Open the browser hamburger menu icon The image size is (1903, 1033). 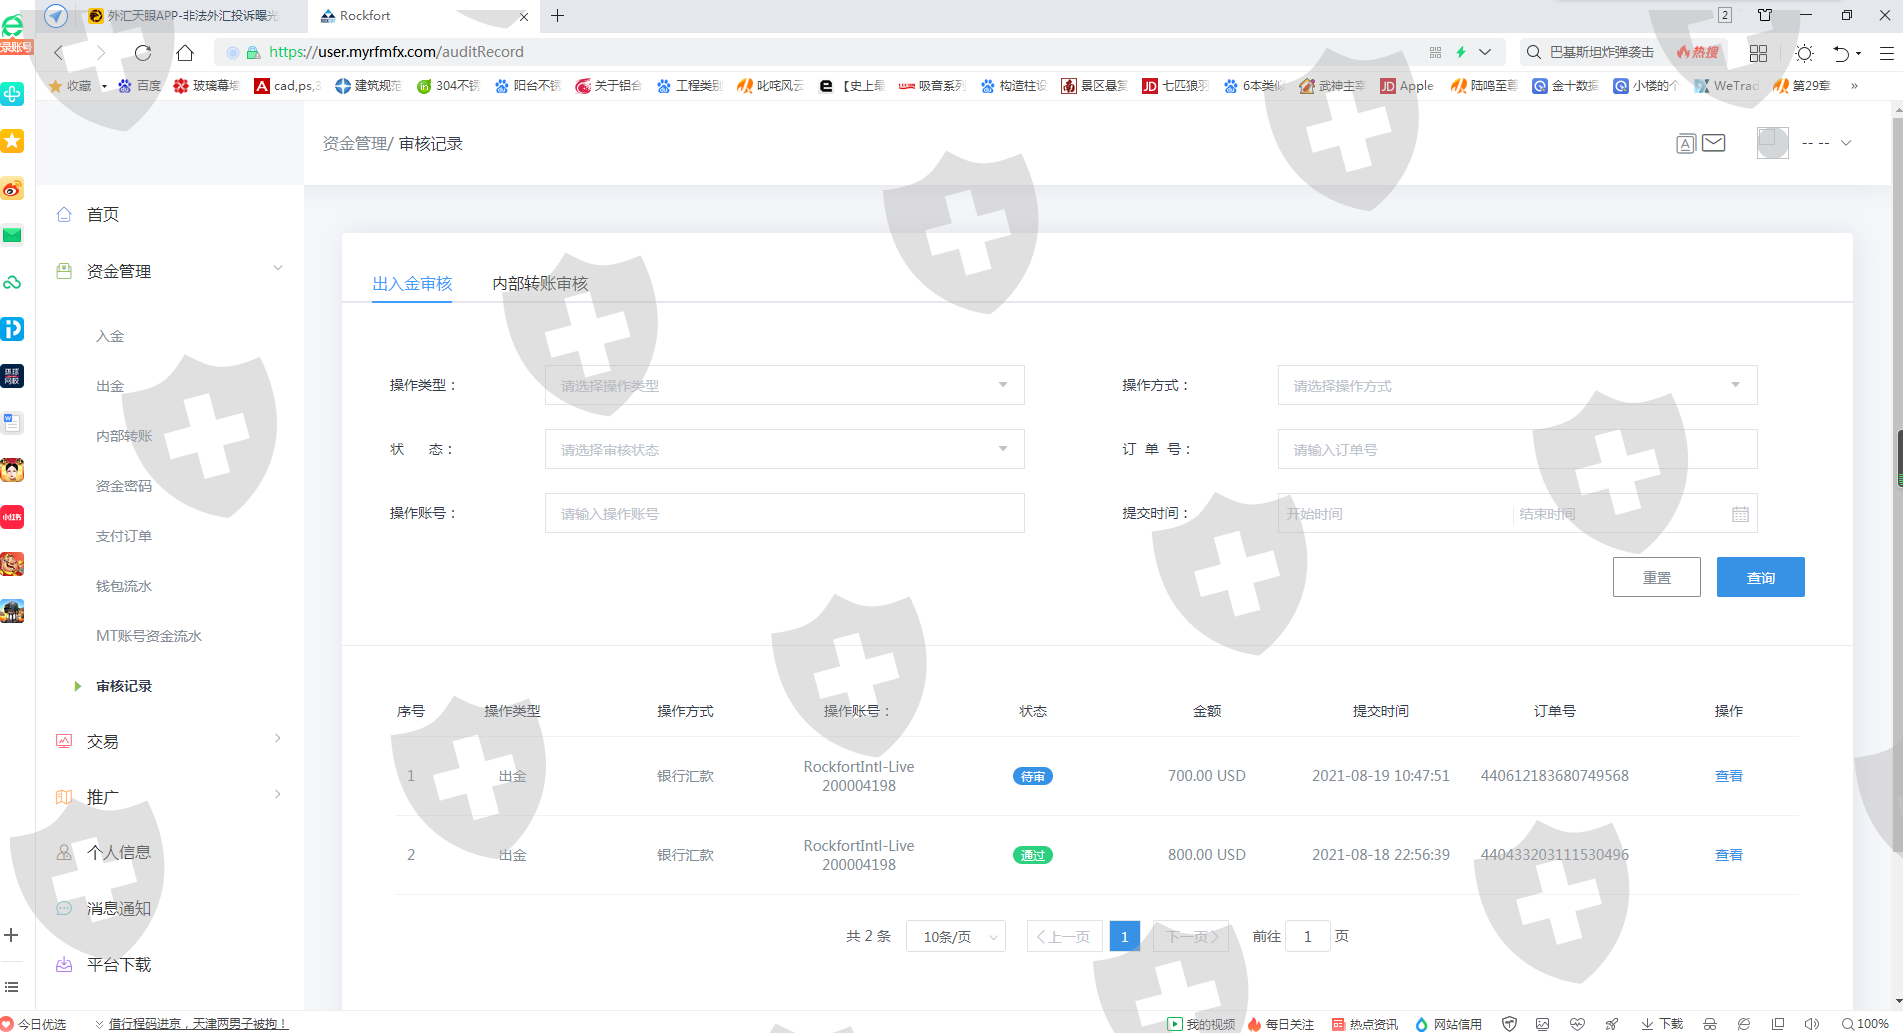(x=1886, y=52)
